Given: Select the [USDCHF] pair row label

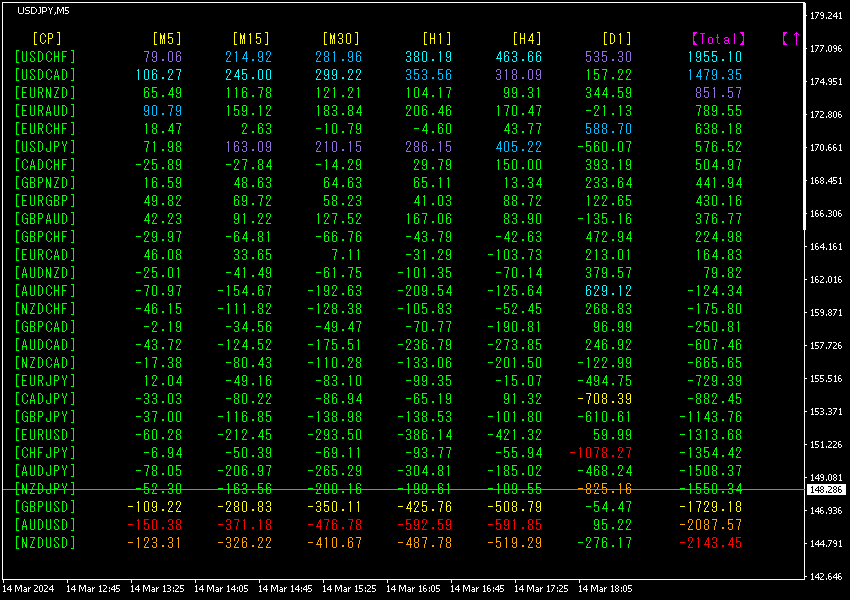Looking at the screenshot, I should [x=45, y=57].
